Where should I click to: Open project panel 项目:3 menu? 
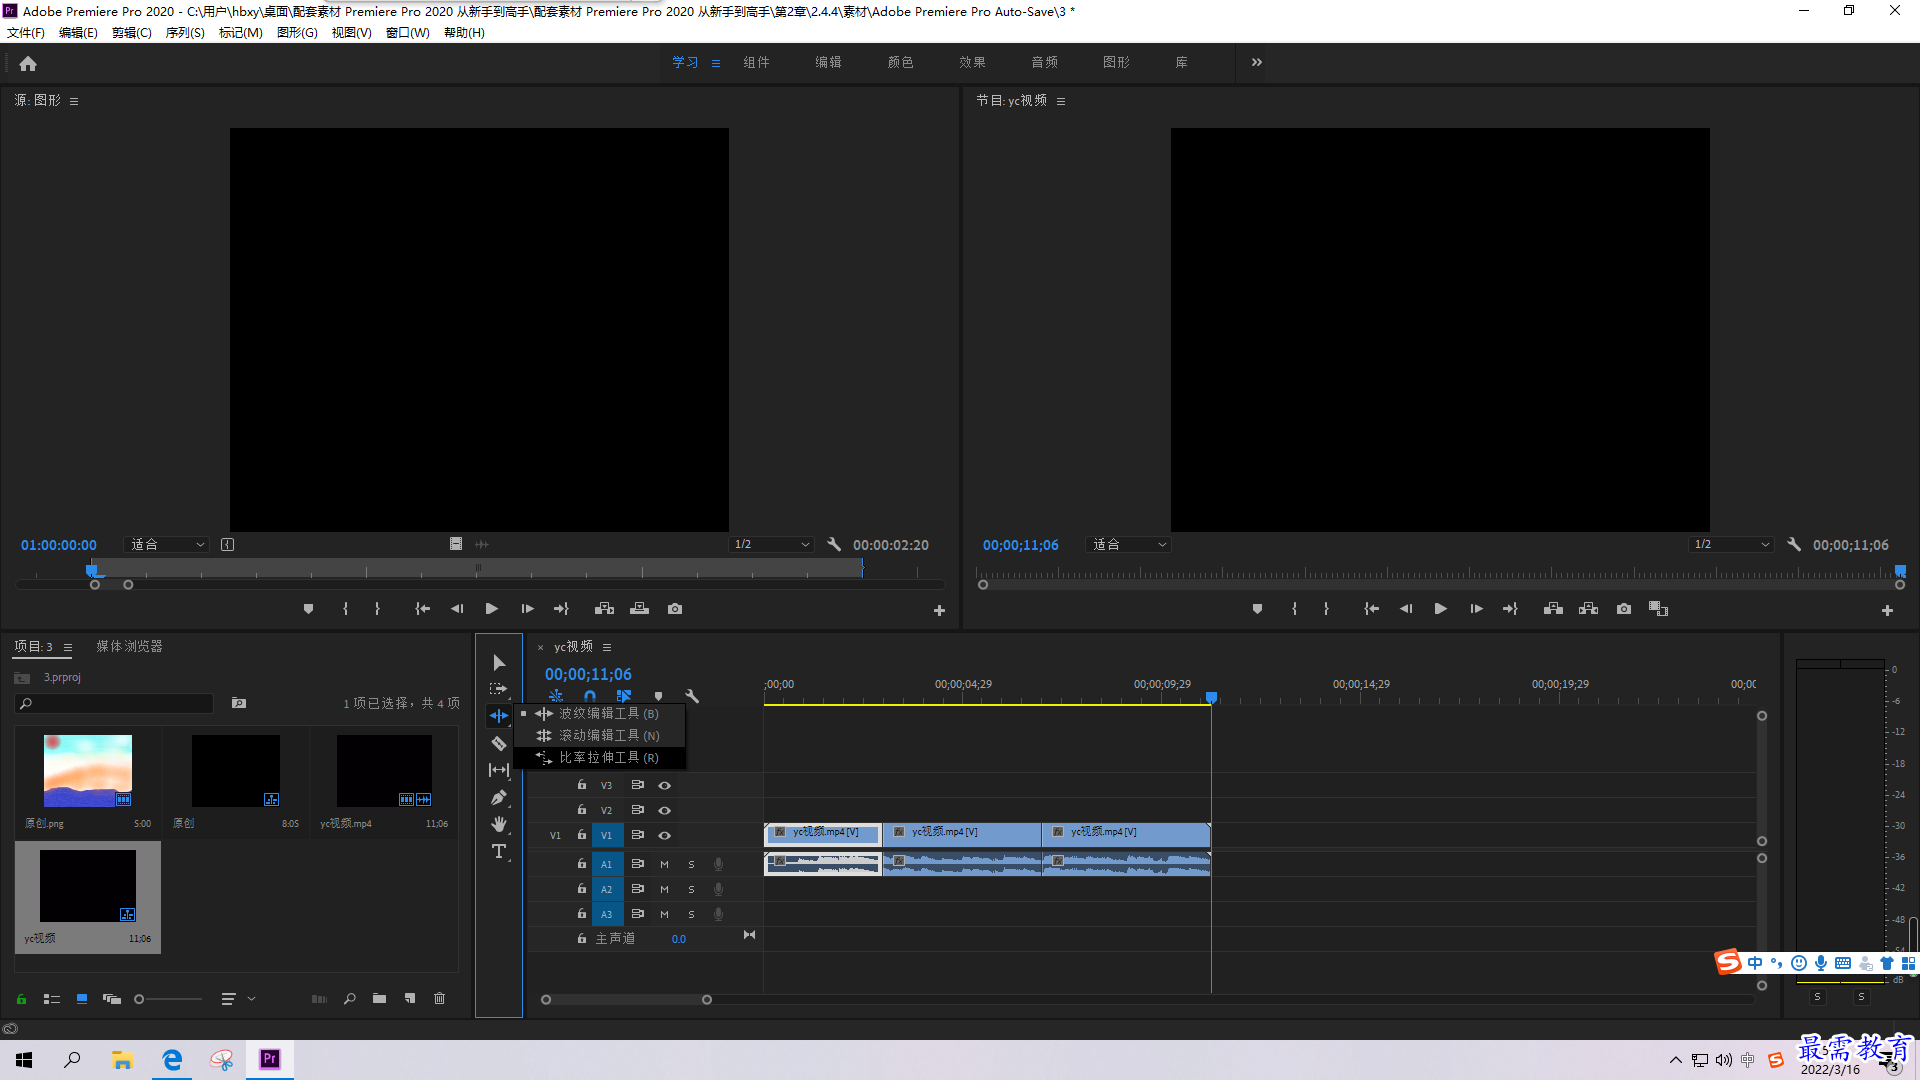tap(68, 647)
